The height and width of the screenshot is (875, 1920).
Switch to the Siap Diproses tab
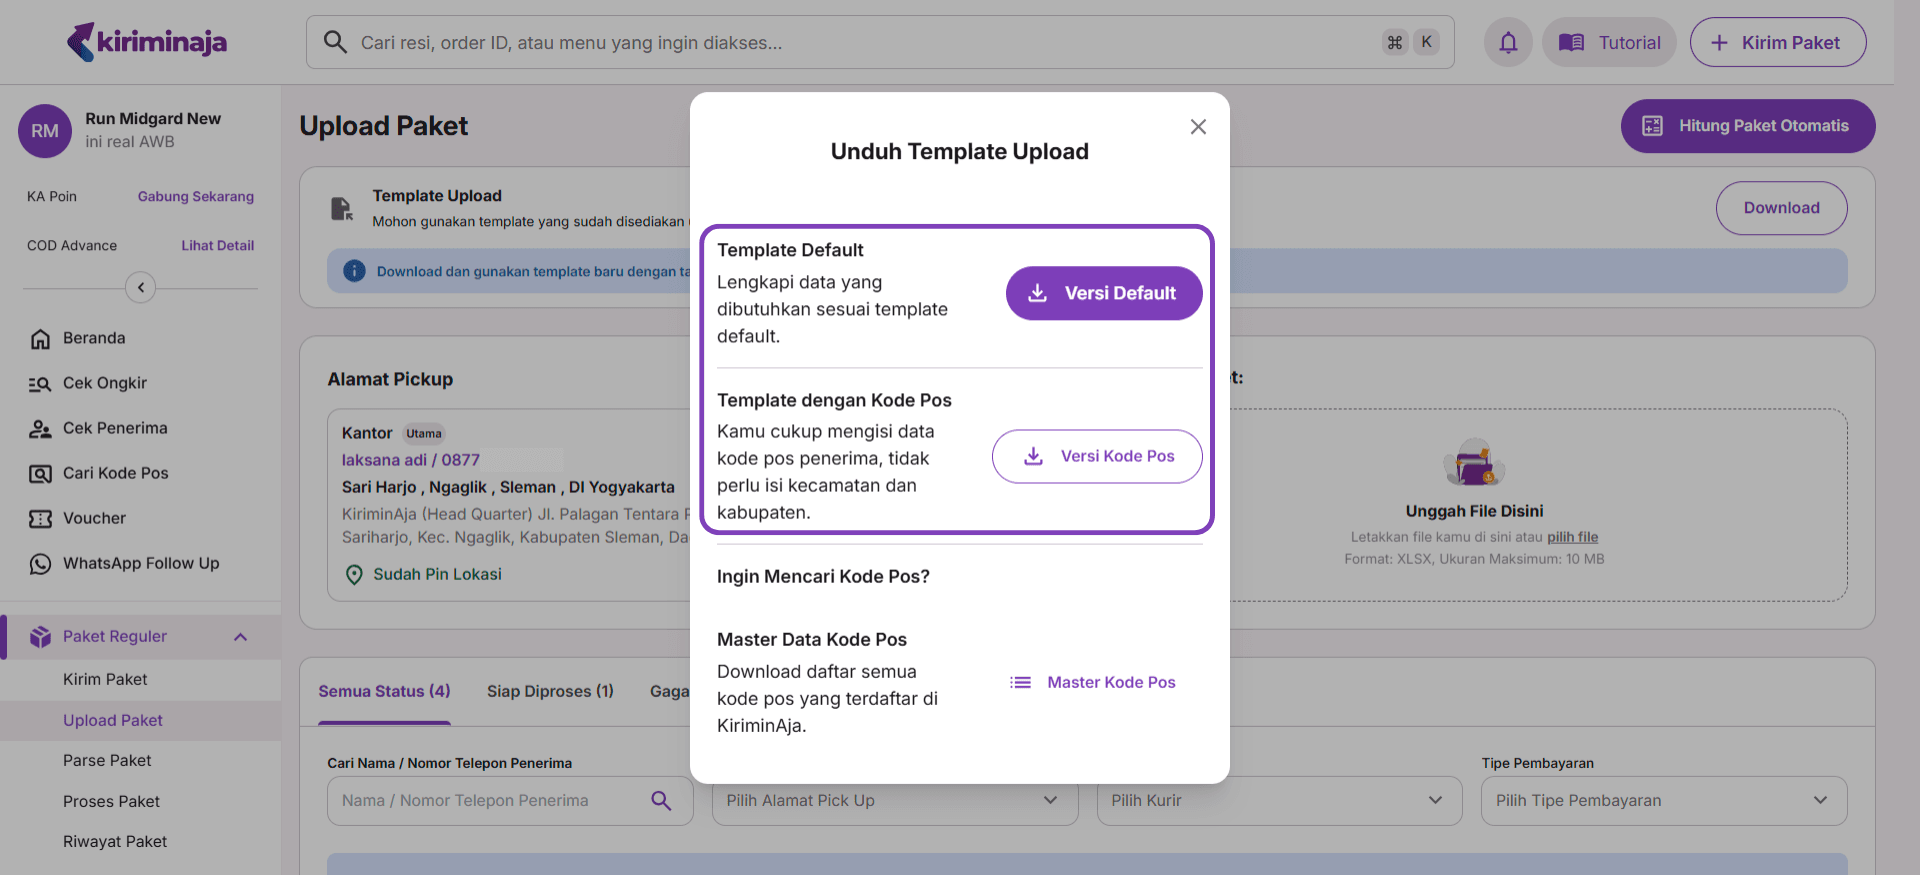pos(550,691)
